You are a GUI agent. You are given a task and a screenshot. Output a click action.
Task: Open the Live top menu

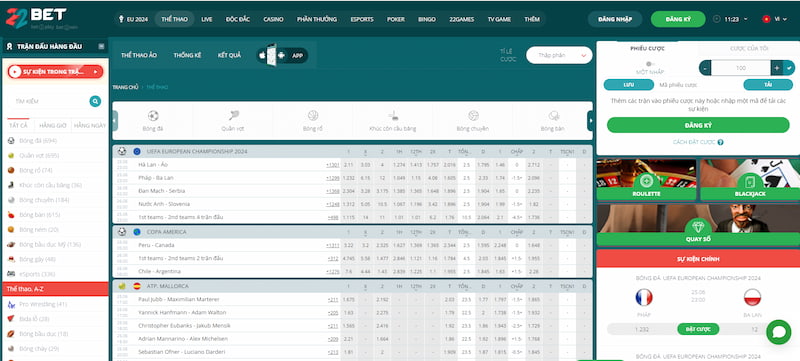pos(207,19)
